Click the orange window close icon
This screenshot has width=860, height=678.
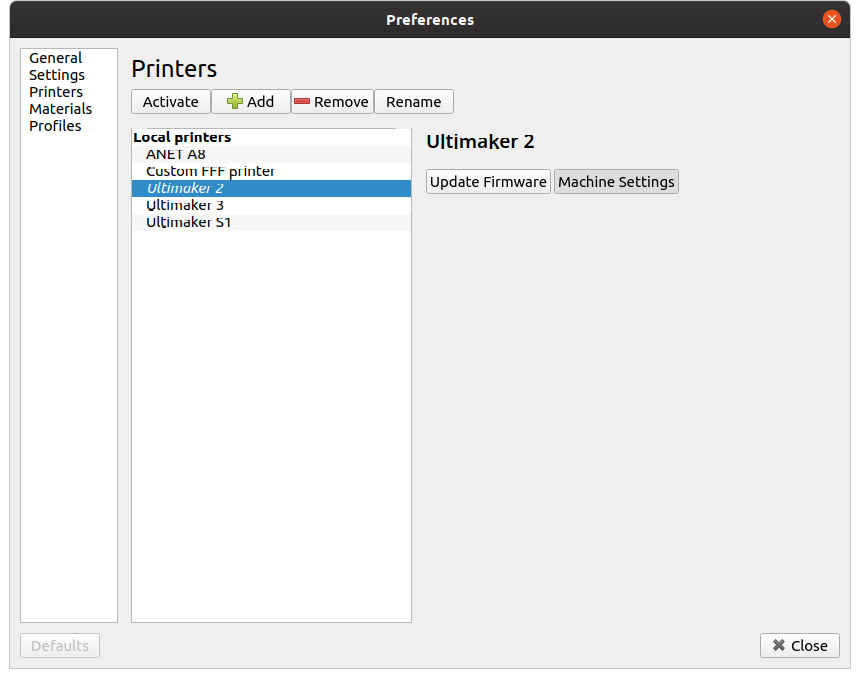831,19
